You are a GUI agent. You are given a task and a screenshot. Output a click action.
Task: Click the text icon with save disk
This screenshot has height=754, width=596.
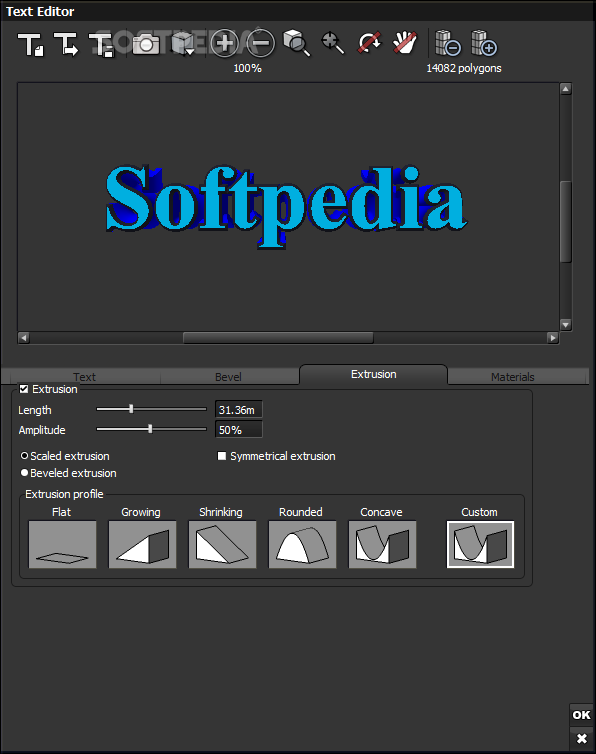pyautogui.click(x=102, y=45)
